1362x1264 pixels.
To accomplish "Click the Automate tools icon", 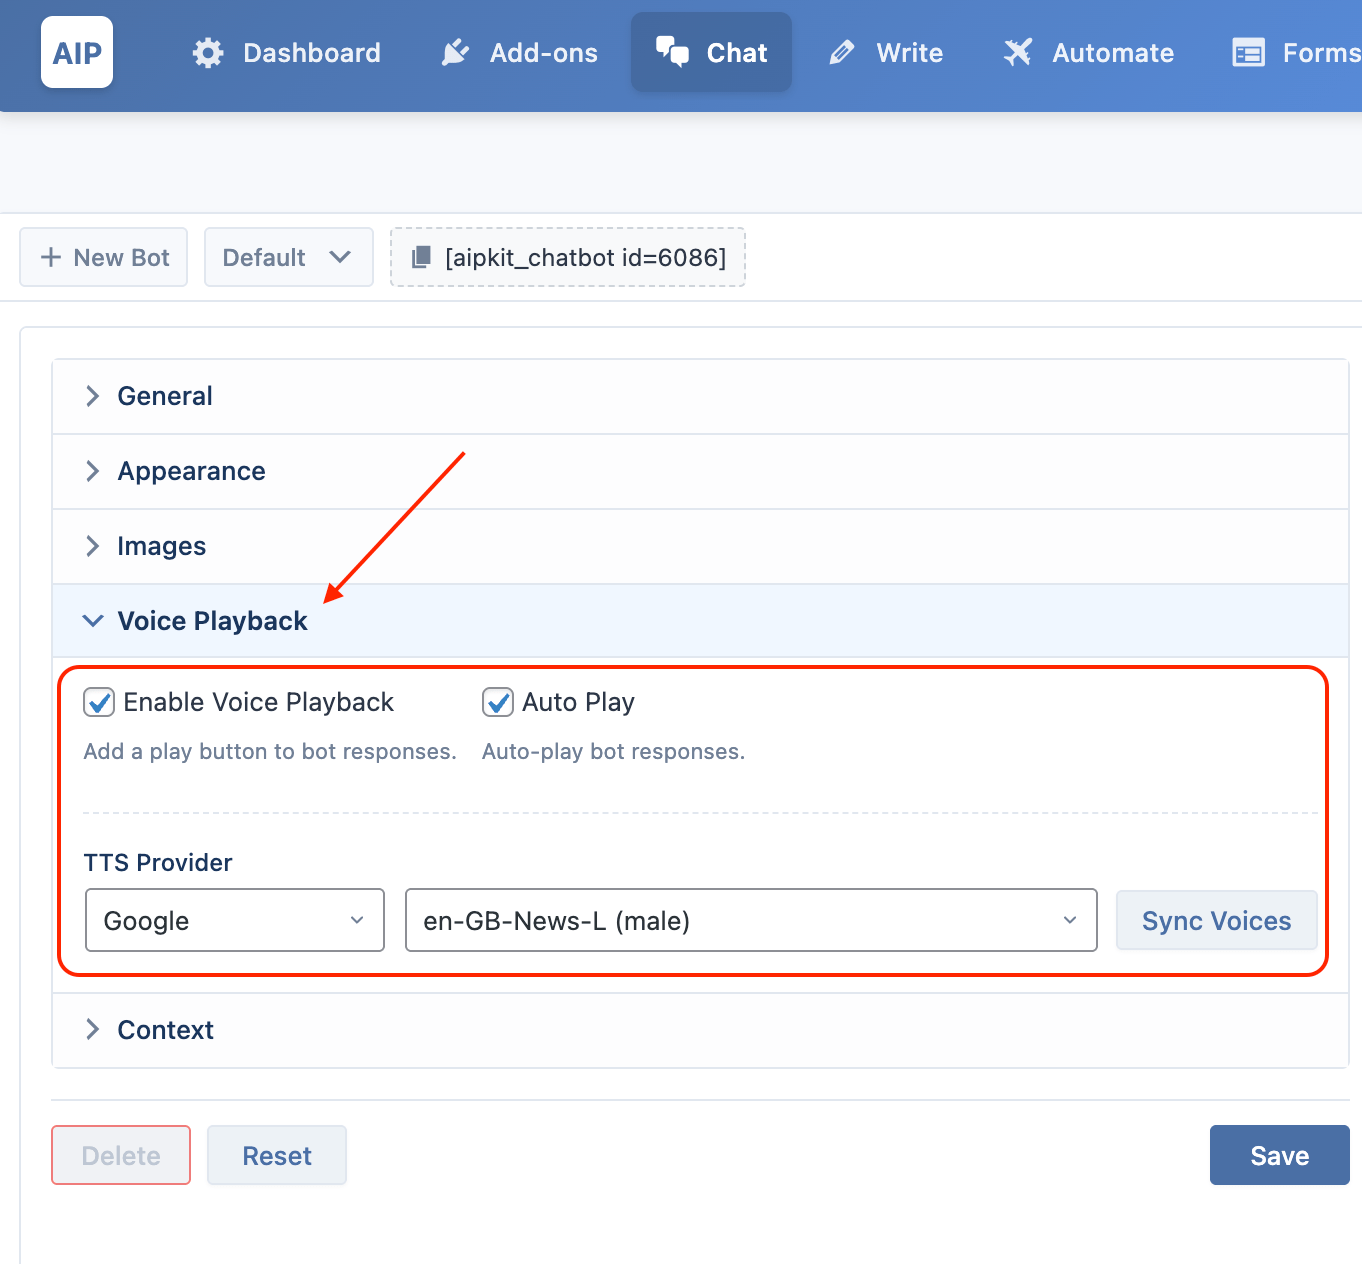I will pos(1018,52).
